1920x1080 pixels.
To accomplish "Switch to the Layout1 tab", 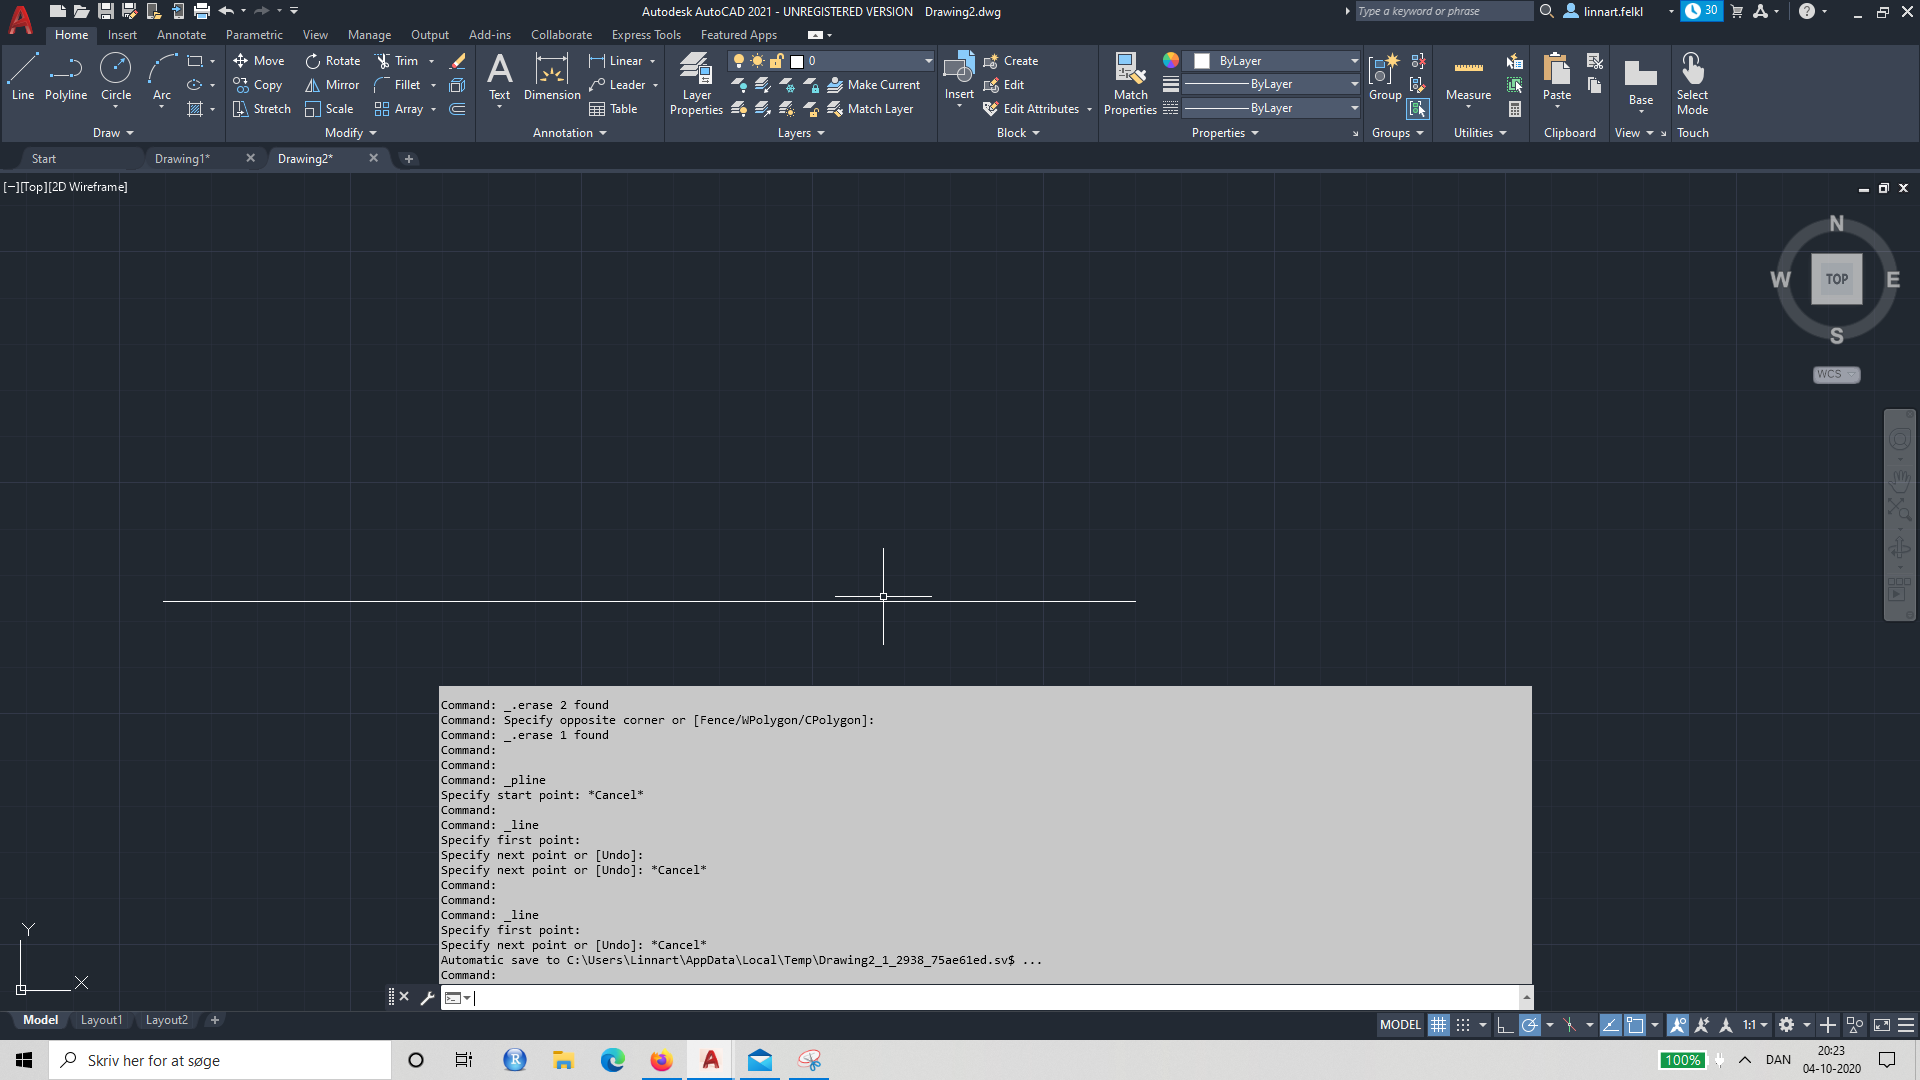I will click(101, 1019).
